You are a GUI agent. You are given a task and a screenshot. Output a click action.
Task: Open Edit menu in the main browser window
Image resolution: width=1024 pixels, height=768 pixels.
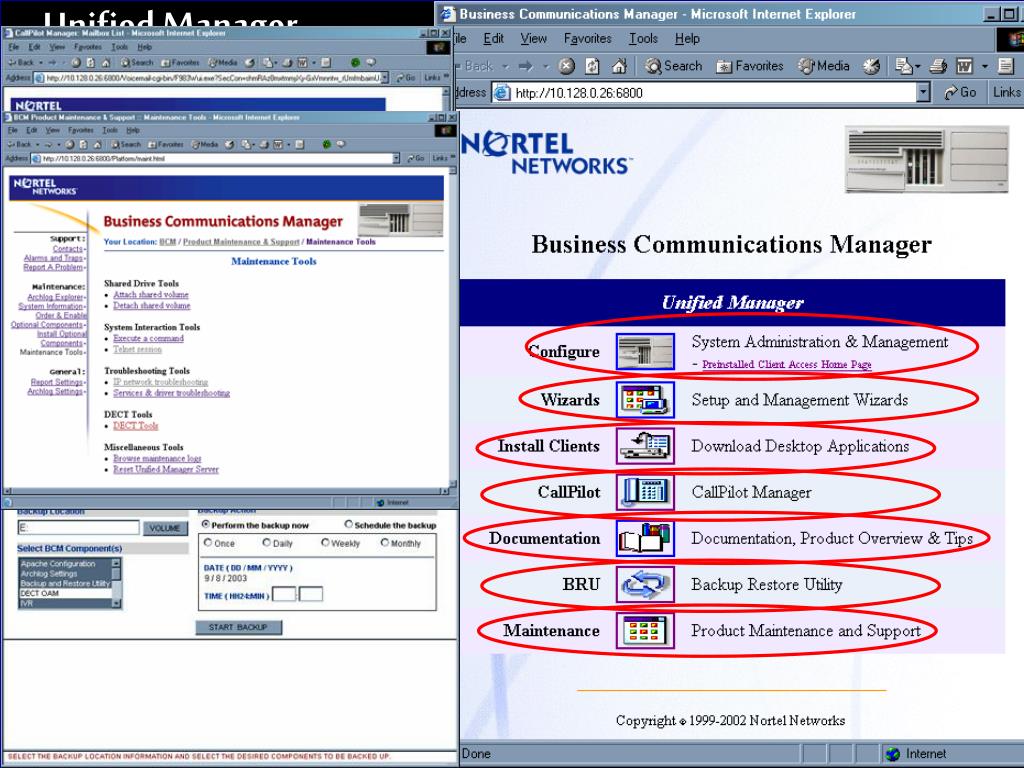pos(493,39)
